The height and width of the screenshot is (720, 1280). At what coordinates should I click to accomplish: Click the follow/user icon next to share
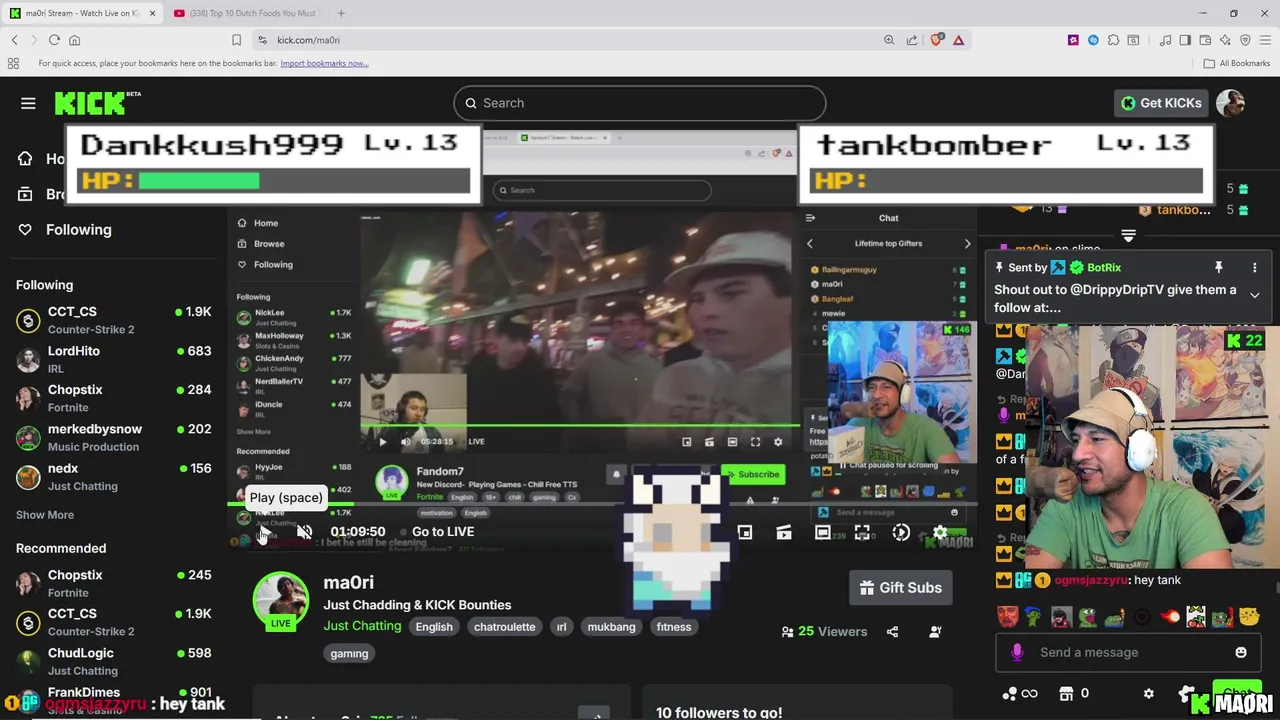(x=935, y=632)
